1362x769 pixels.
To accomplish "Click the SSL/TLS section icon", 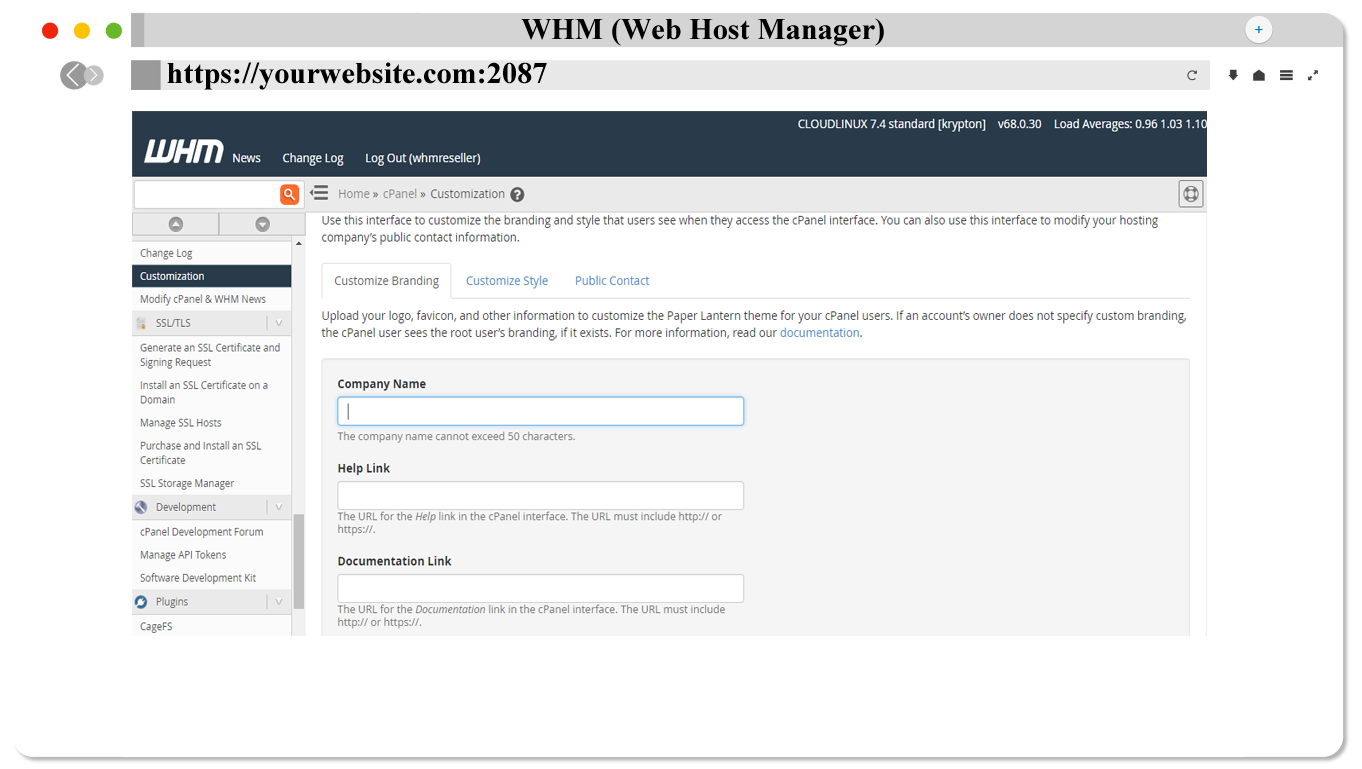I will (141, 323).
